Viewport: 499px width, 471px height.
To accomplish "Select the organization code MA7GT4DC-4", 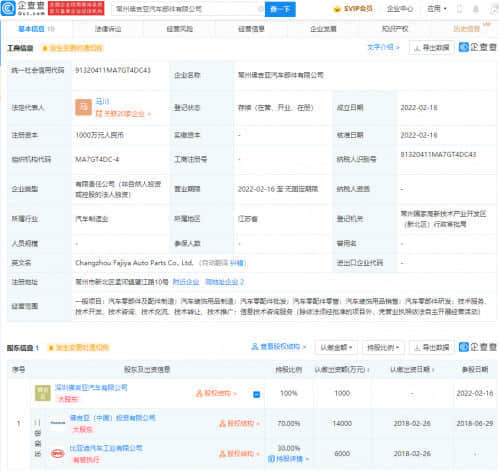I will coord(97,159).
